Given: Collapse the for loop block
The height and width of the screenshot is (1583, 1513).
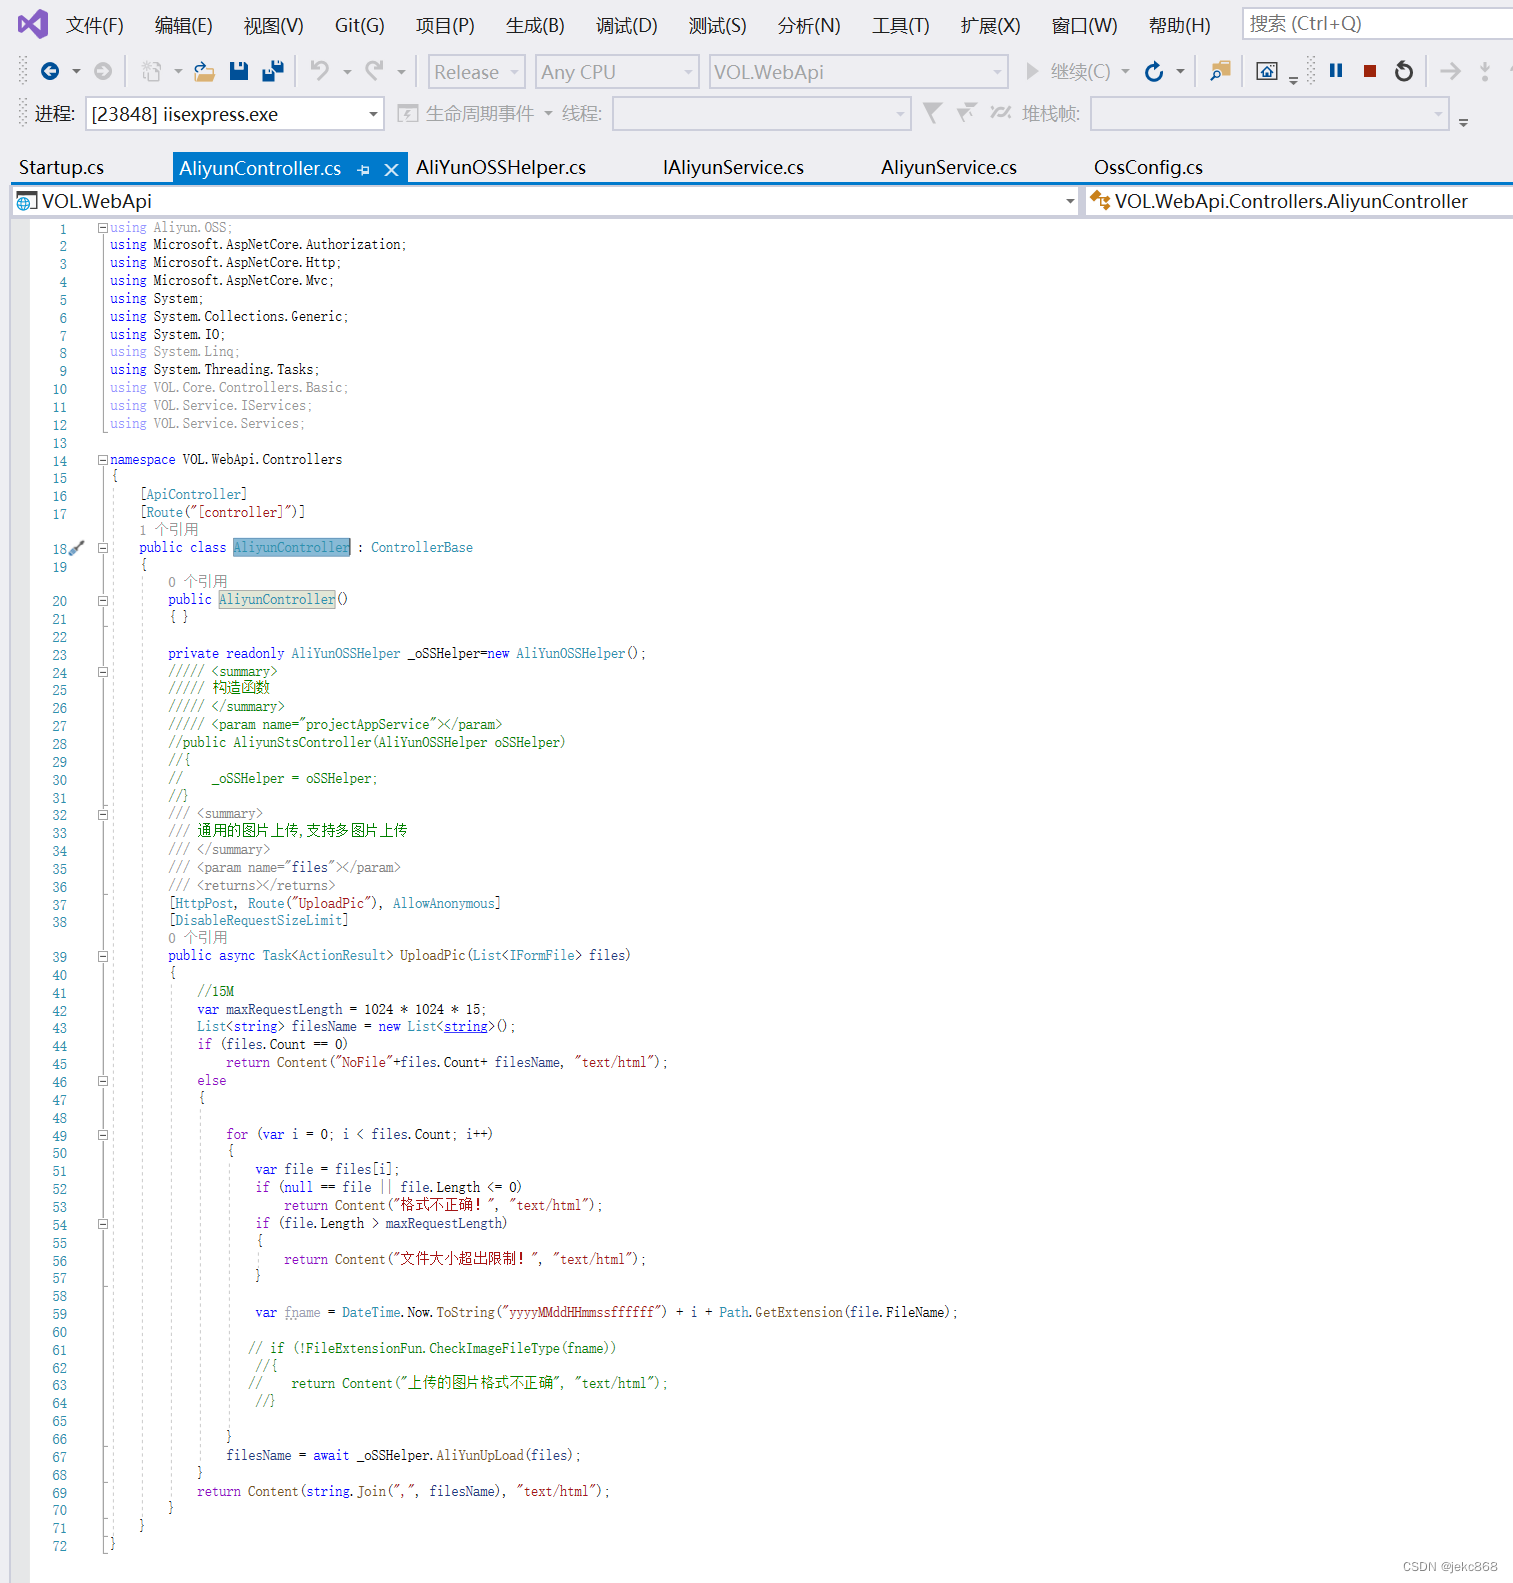Looking at the screenshot, I should point(102,1135).
